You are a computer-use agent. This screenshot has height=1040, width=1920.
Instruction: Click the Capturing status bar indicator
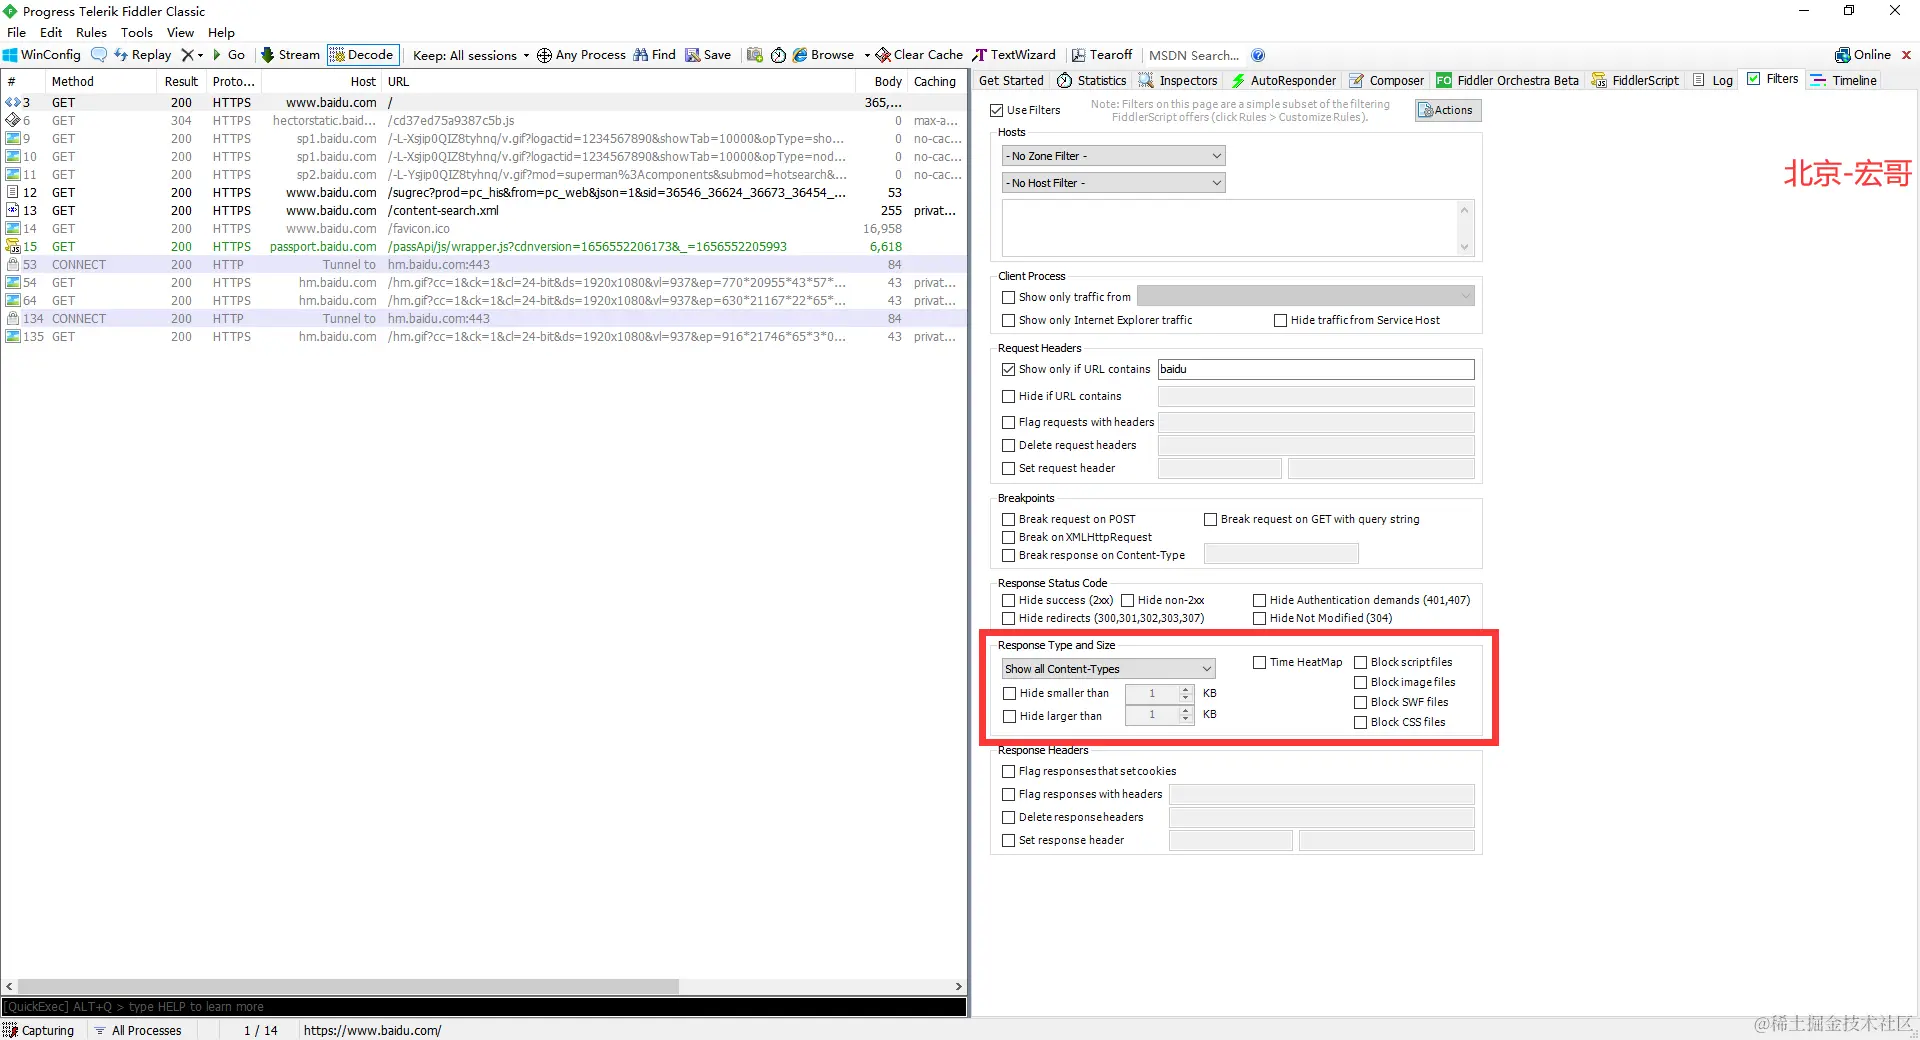pyautogui.click(x=39, y=1030)
